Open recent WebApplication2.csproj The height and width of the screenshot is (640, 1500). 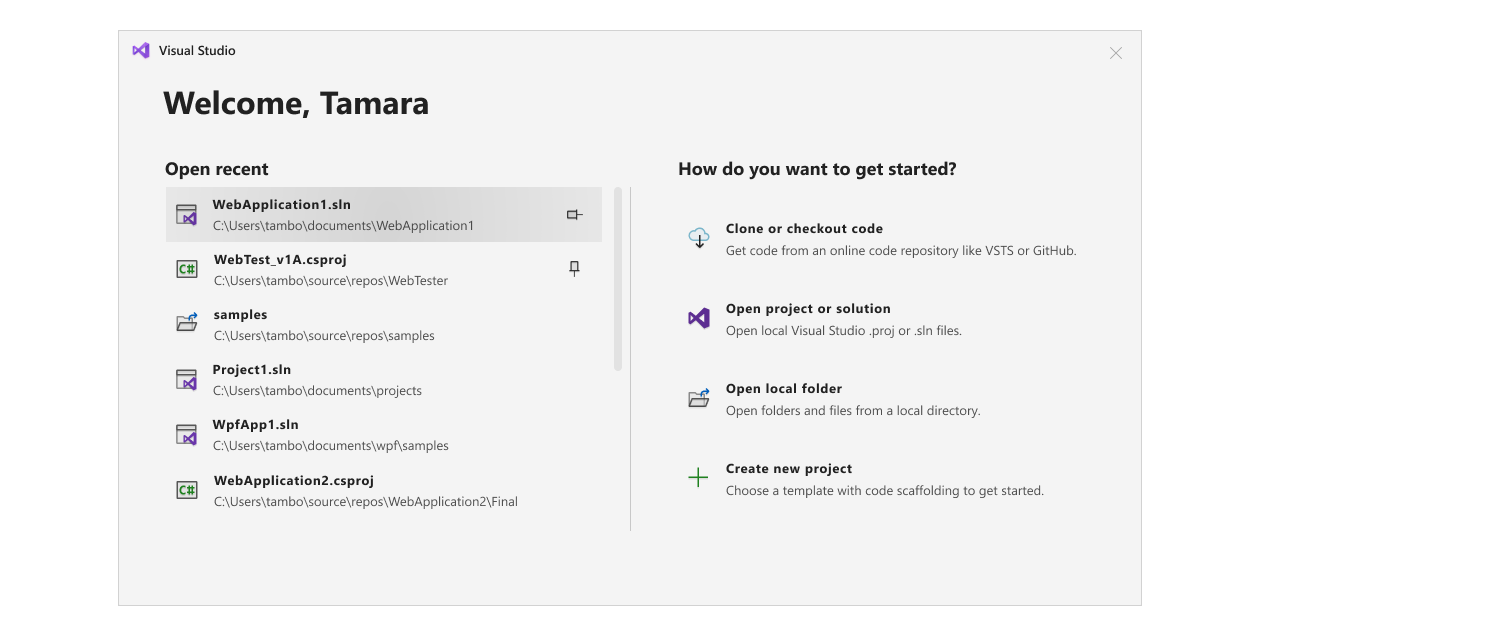384,491
